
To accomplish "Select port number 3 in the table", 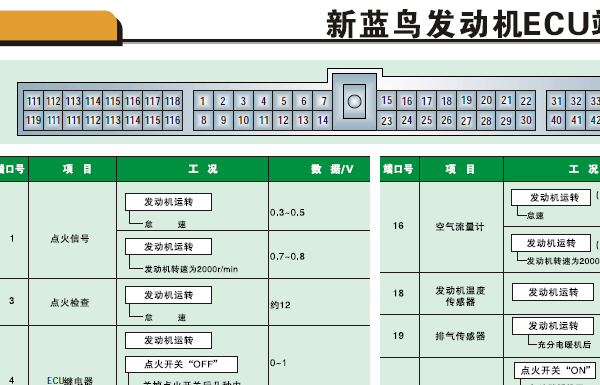I will pos(12,300).
